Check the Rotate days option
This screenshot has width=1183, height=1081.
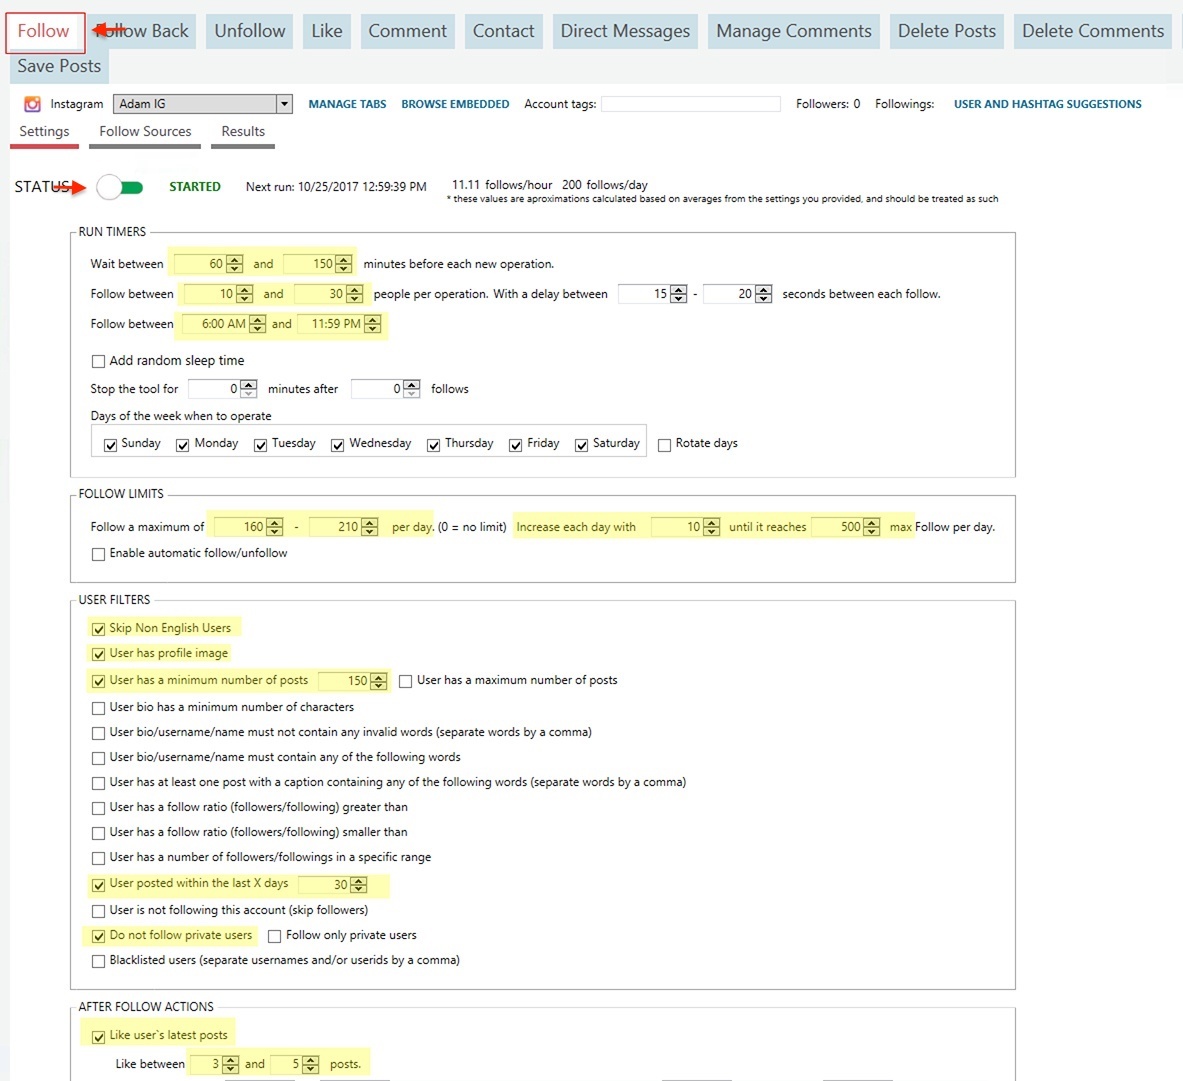point(664,445)
